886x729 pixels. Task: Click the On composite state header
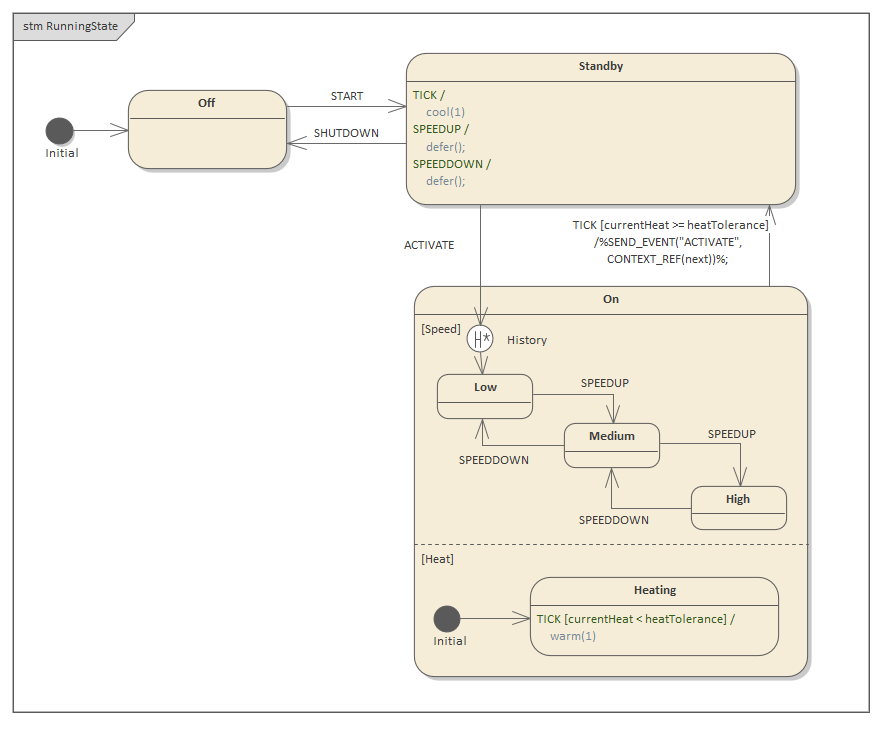610,299
